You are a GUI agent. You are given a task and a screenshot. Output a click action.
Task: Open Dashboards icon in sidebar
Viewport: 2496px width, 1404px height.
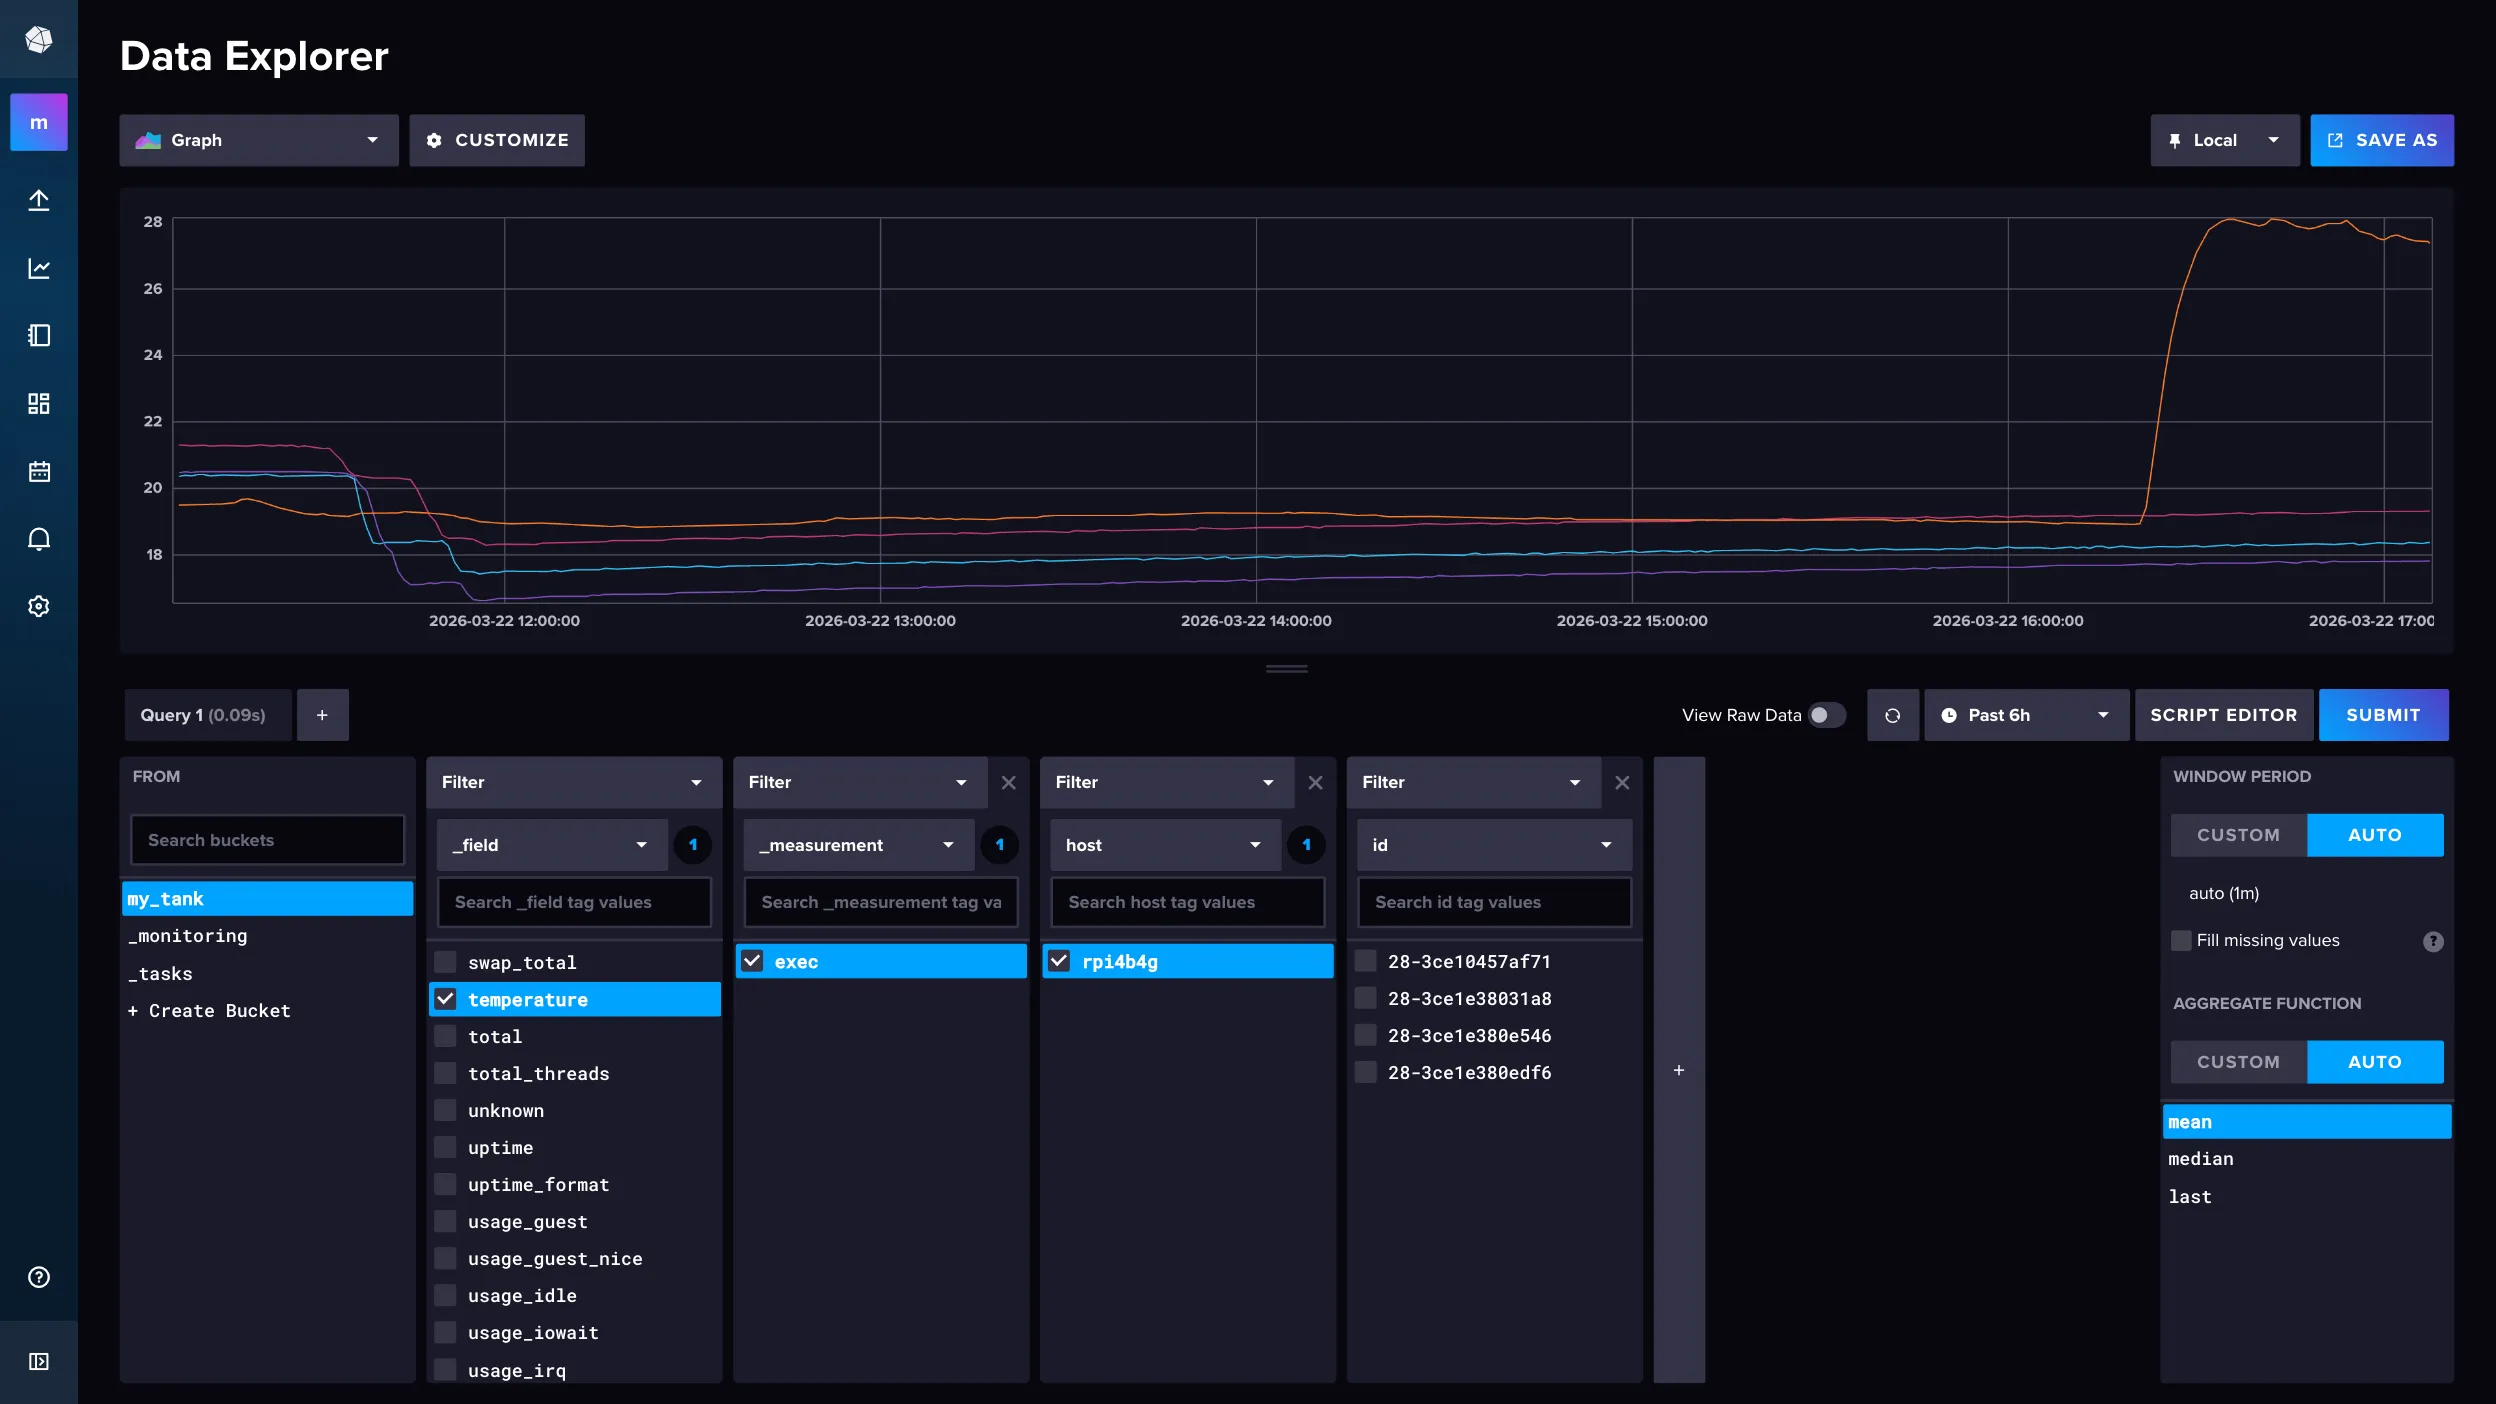(39, 403)
